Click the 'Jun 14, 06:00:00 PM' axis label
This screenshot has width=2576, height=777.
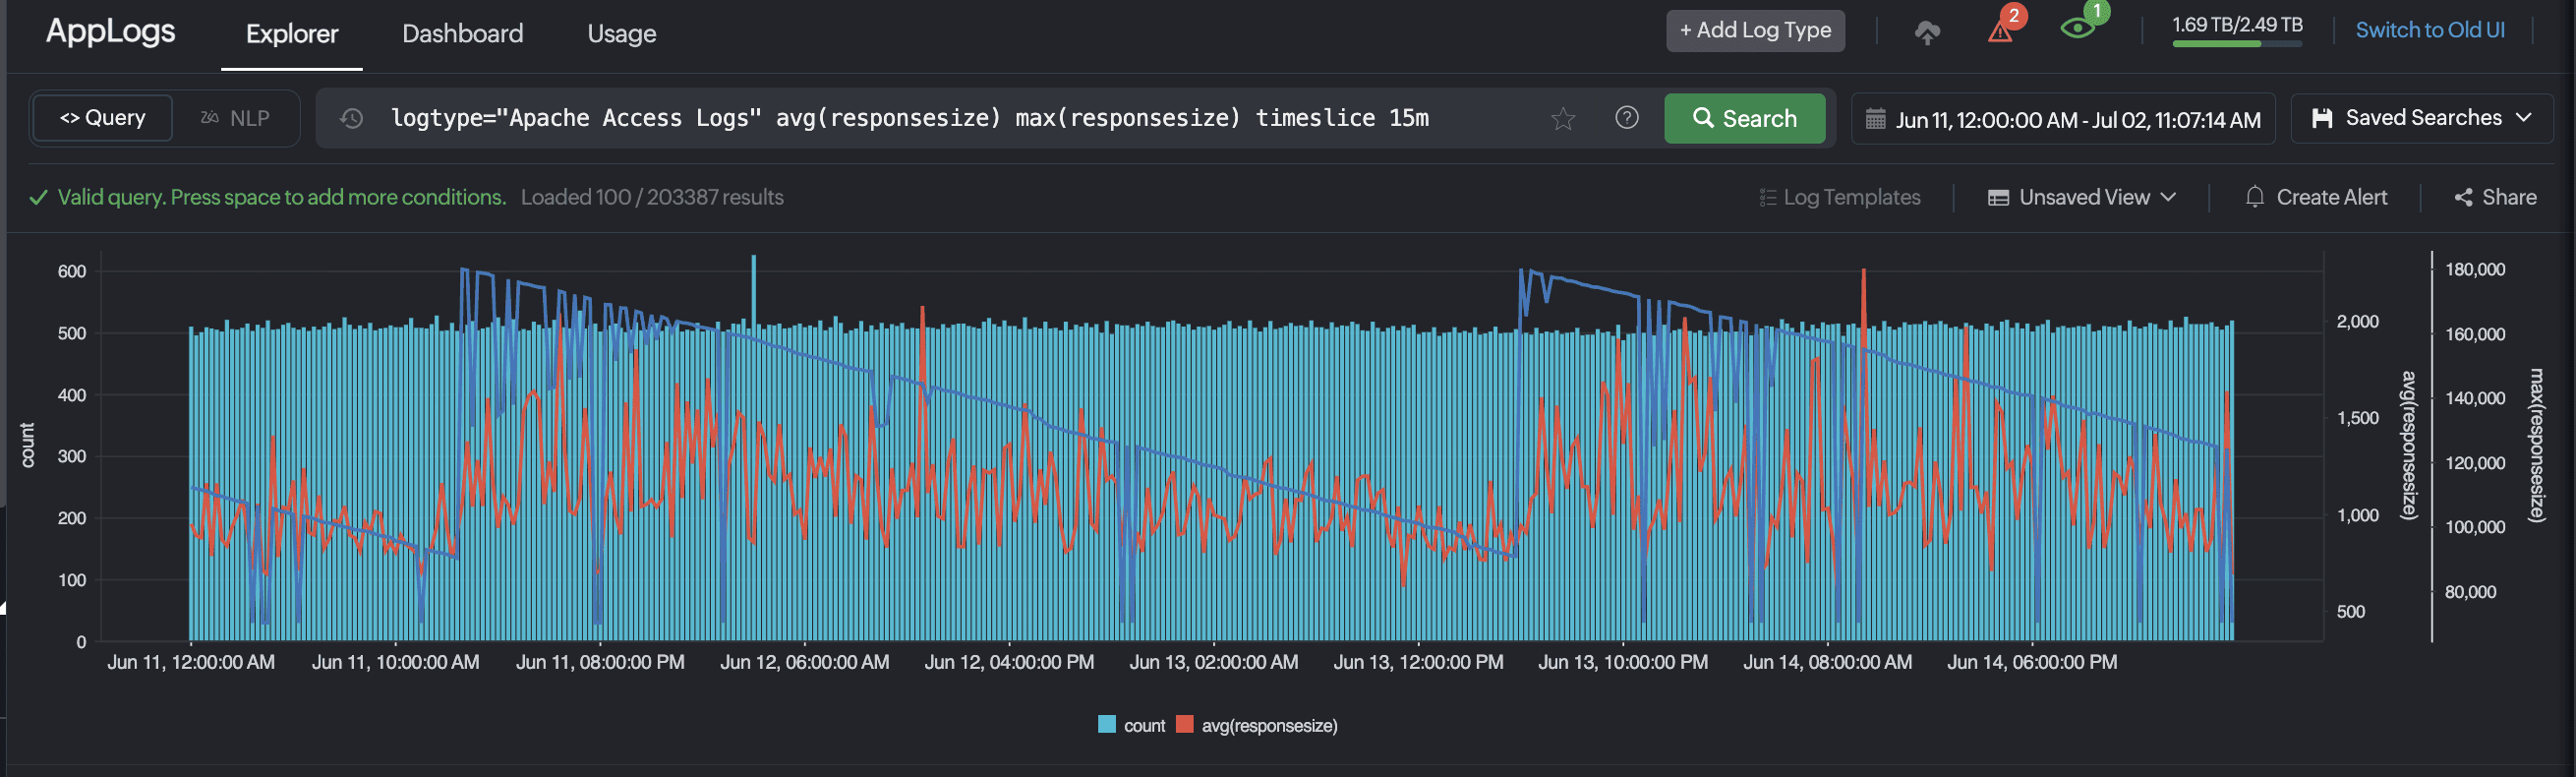(x=2032, y=662)
